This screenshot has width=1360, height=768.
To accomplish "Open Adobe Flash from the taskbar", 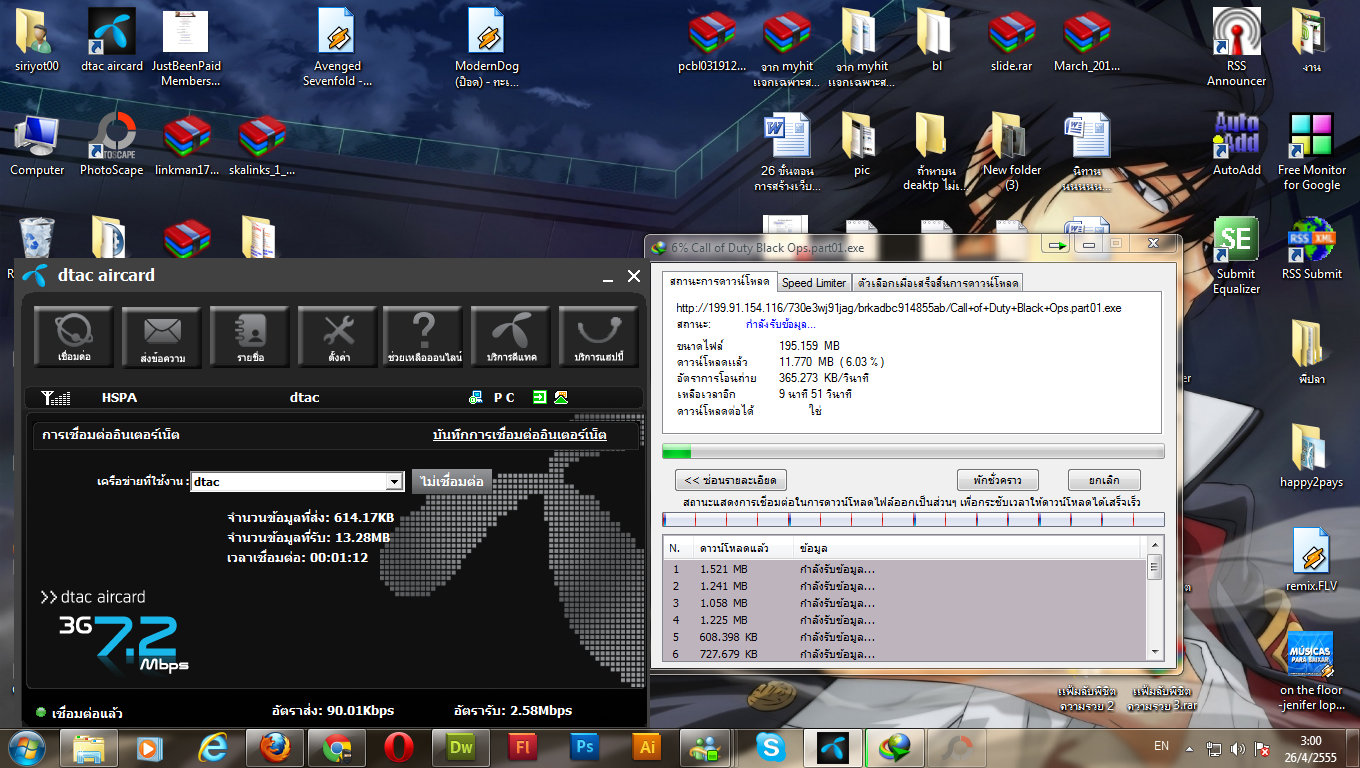I will pyautogui.click(x=522, y=747).
